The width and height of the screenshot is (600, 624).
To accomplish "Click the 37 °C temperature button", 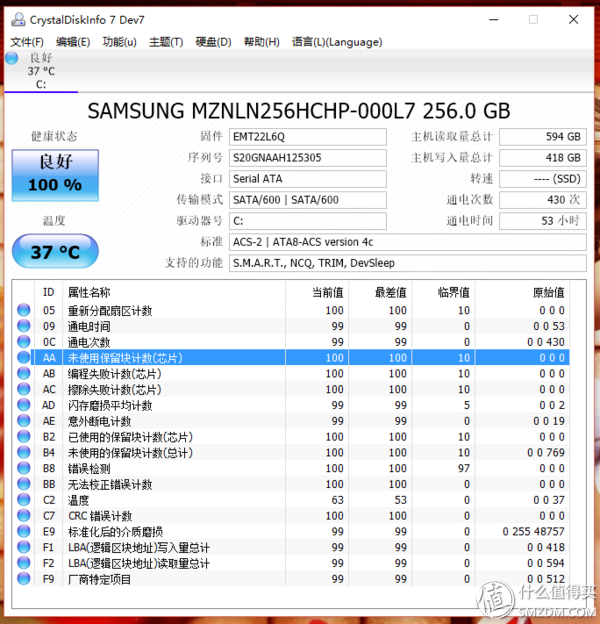I will [55, 252].
